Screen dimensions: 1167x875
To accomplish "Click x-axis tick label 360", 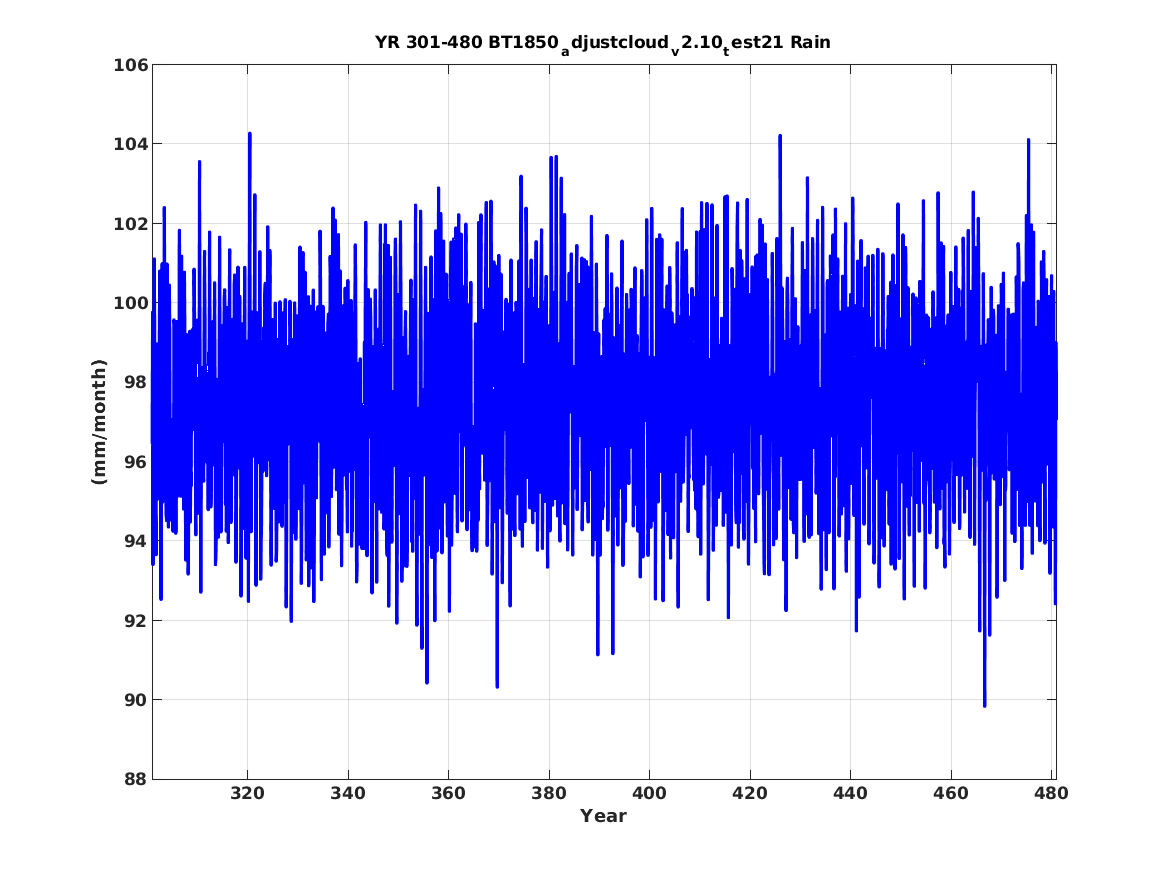I will [x=449, y=794].
